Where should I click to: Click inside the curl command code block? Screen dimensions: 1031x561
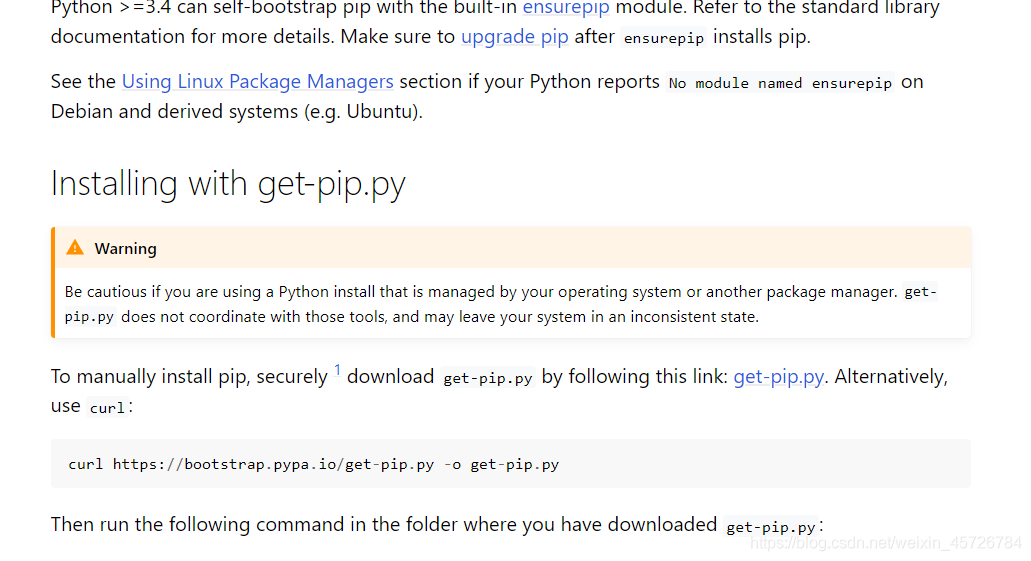point(700,464)
